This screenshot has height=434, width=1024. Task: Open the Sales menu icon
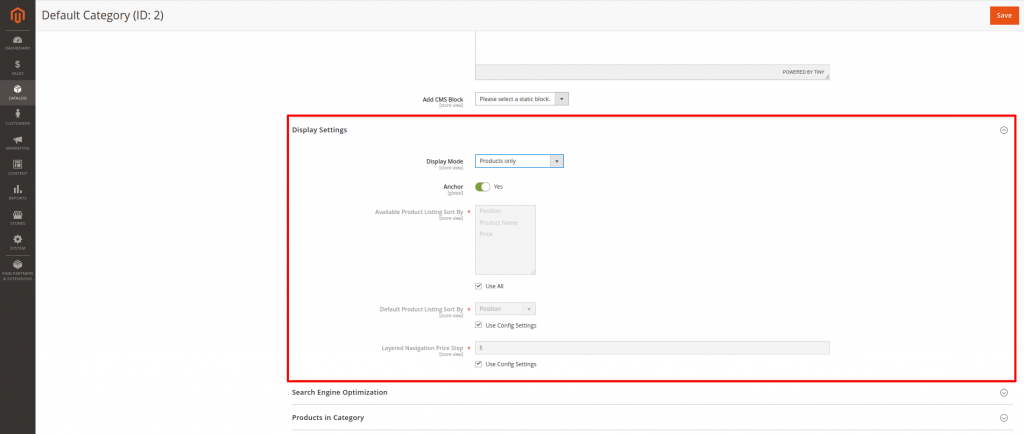click(x=17, y=67)
